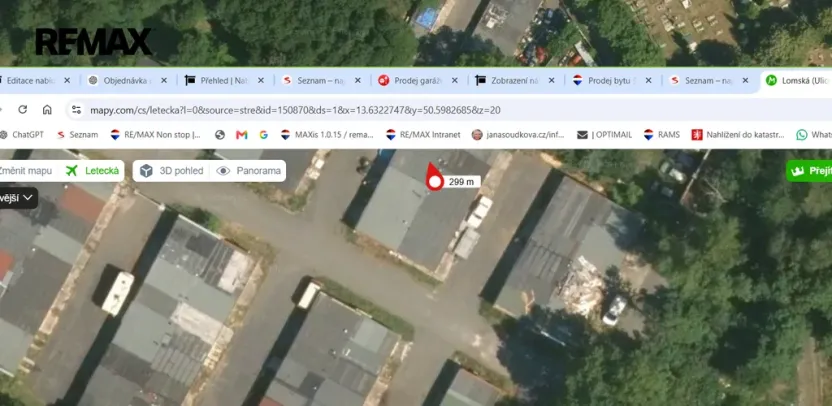Close the Přehled tab
The image size is (832, 406).
pos(261,81)
